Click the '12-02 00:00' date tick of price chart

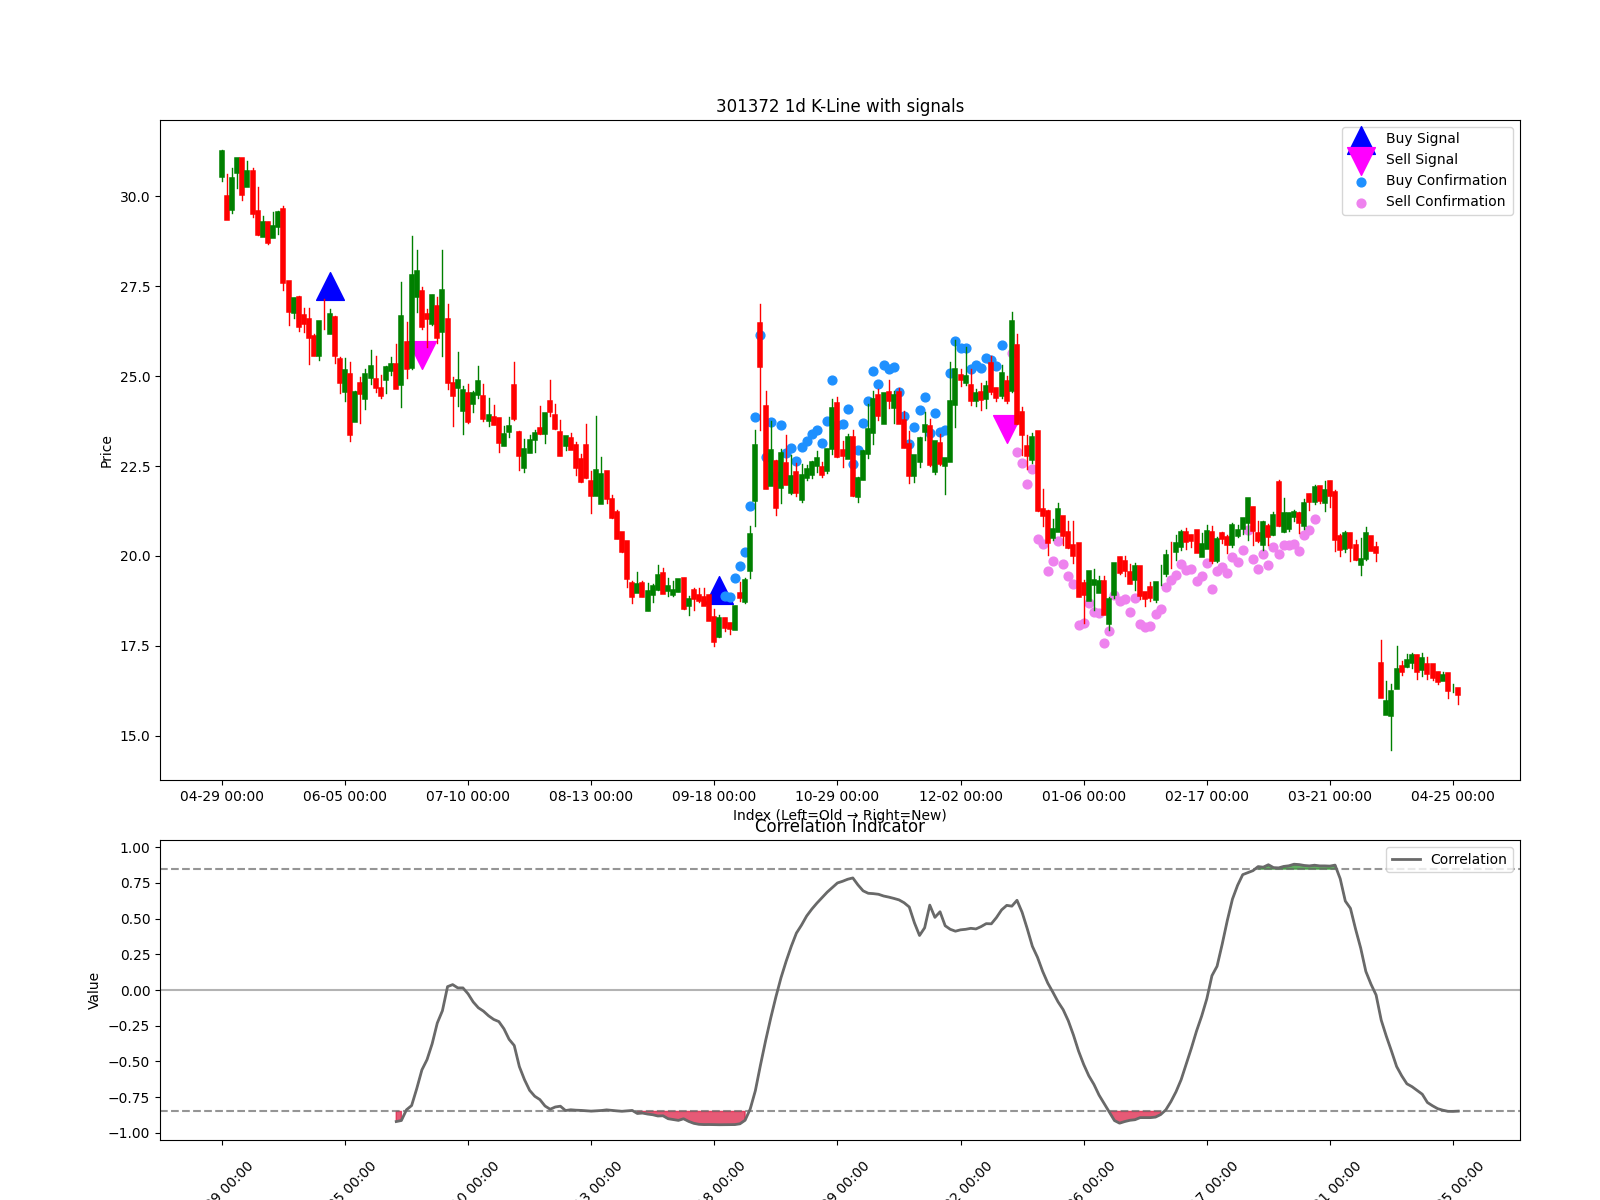961,797
